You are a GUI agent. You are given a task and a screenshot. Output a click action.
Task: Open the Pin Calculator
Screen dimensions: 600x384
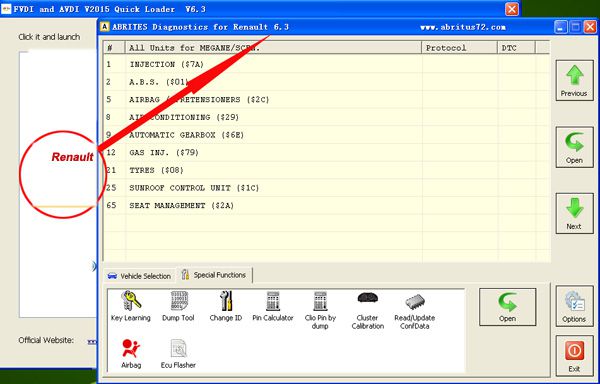273,306
